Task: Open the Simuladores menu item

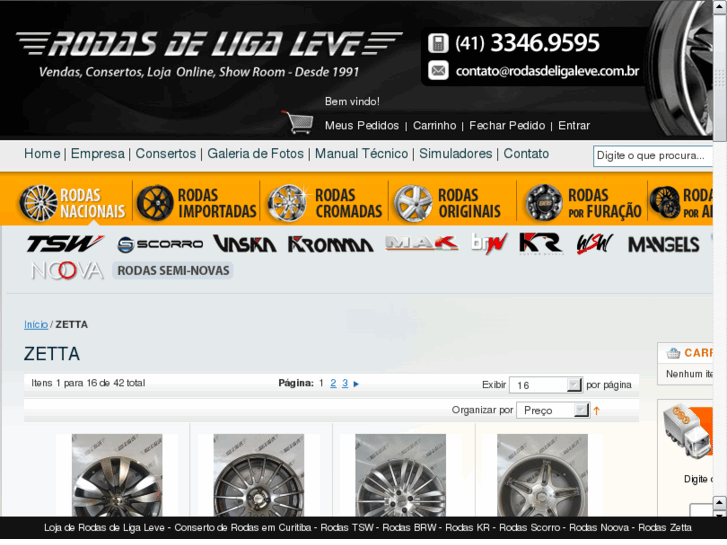Action: pyautogui.click(x=456, y=154)
